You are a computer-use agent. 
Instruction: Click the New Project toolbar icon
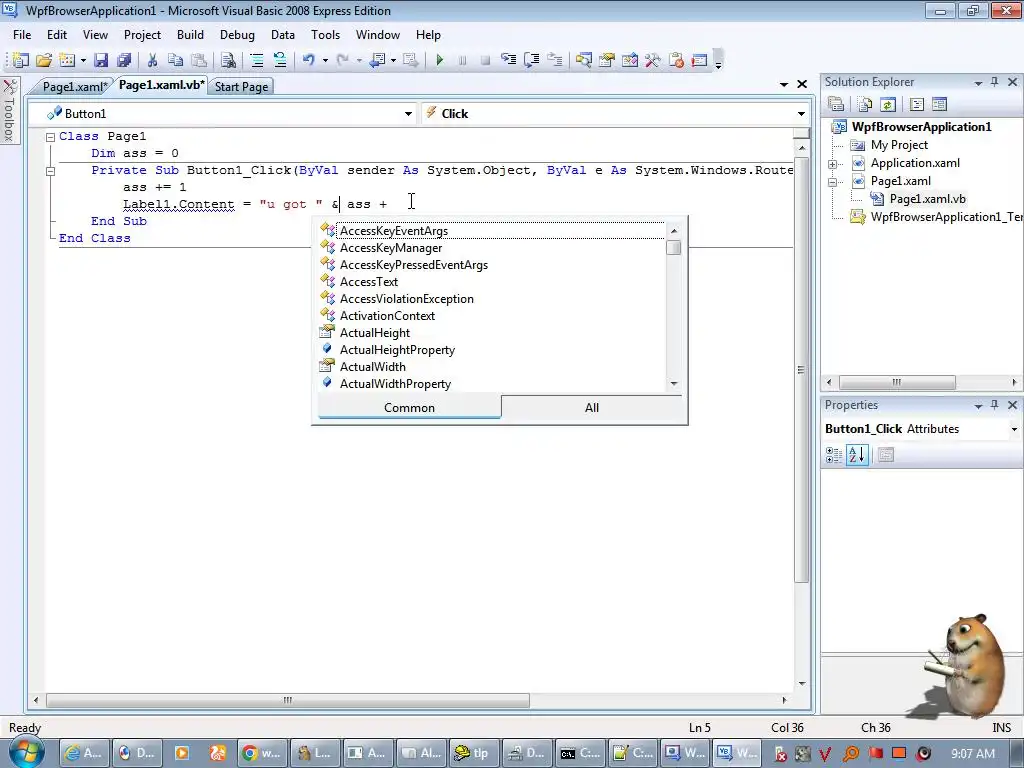tap(20, 60)
